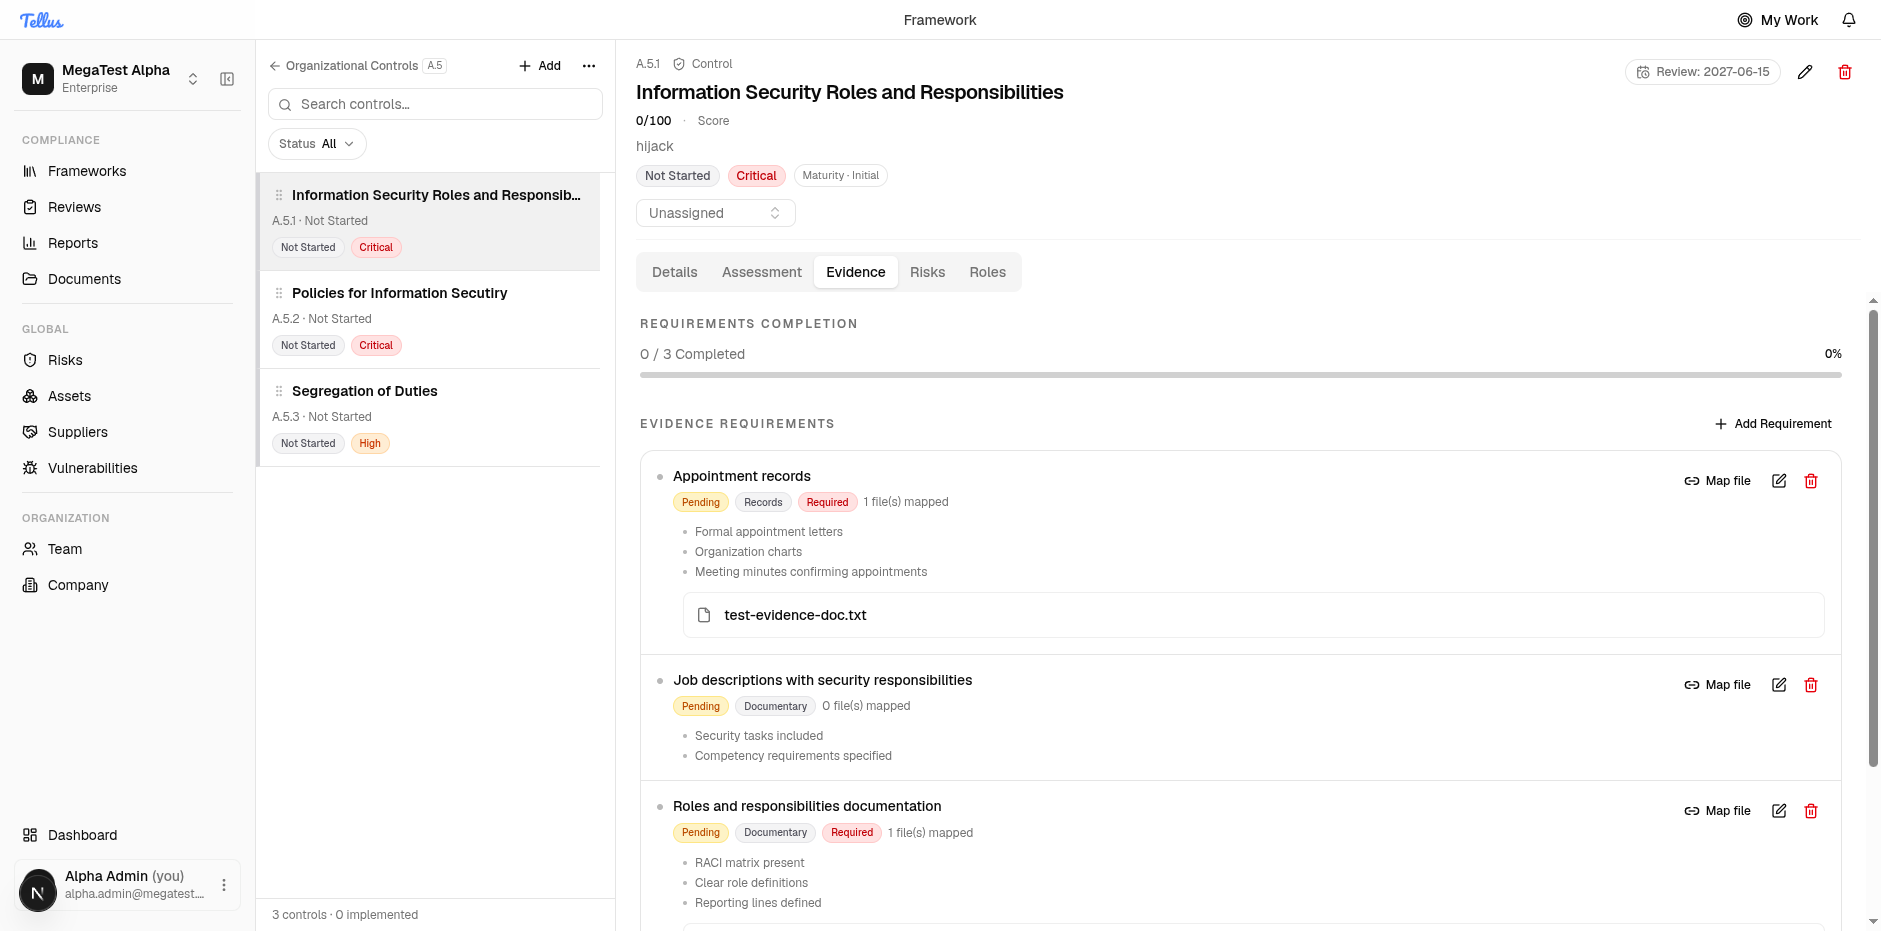This screenshot has height=931, width=1896.
Task: Select the Segregation of Duties control
Action: tap(430, 417)
